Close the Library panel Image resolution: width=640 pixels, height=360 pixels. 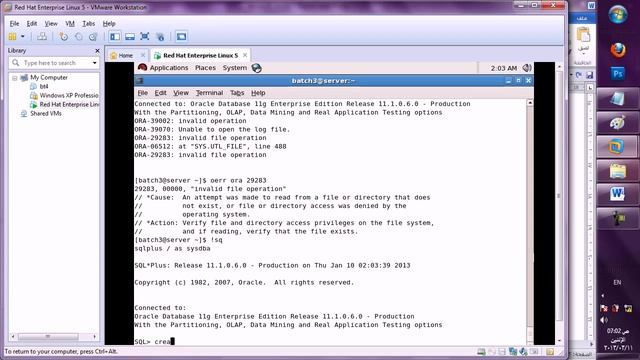point(97,51)
